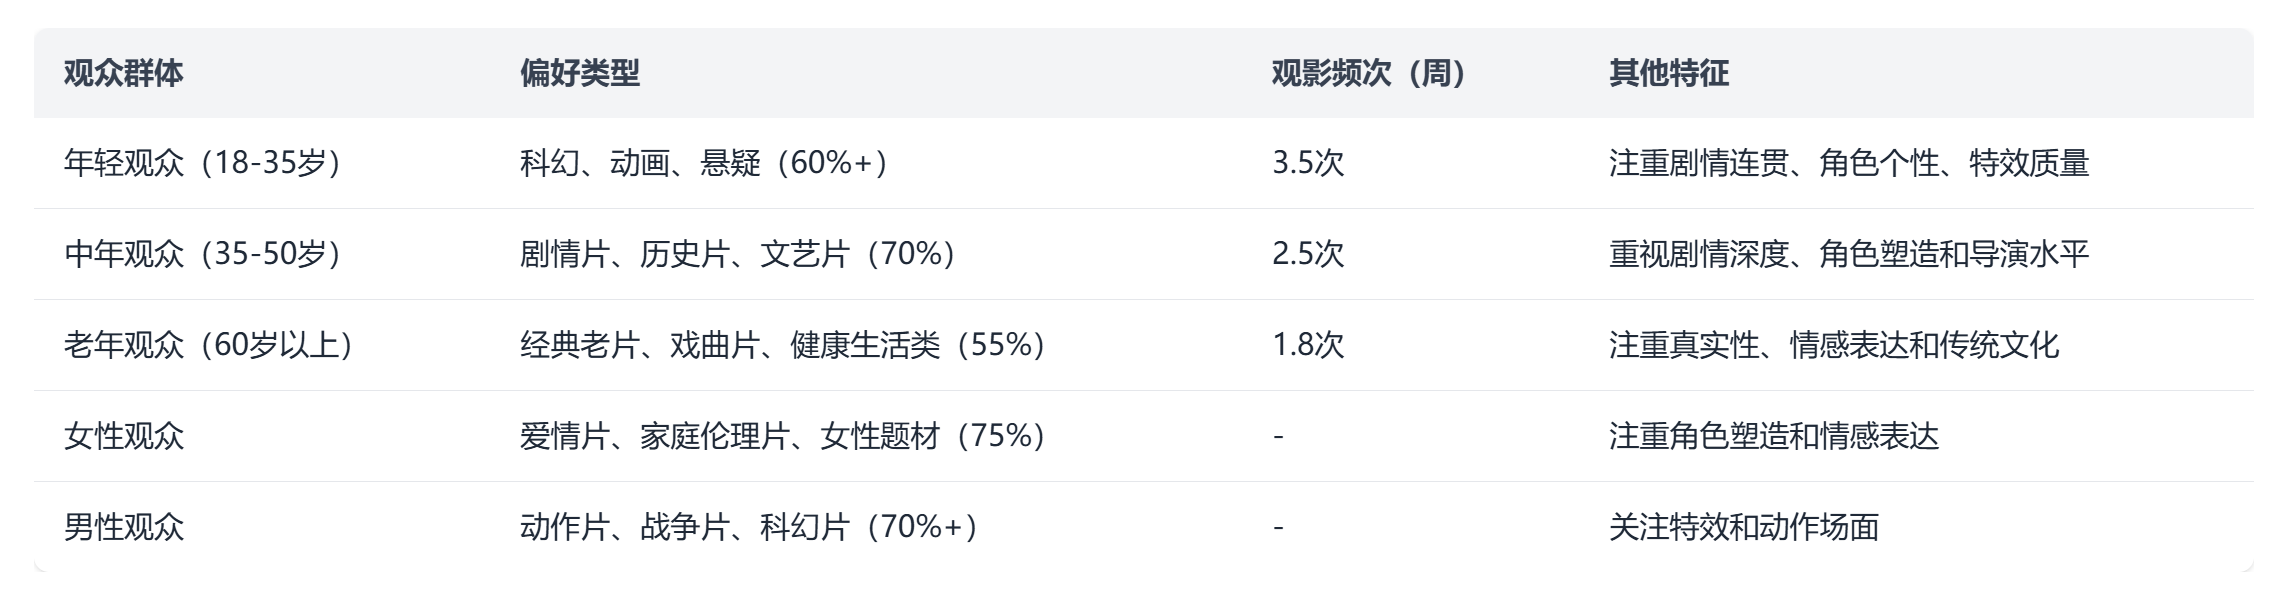Click the 观众群体 column header
2283x601 pixels.
point(123,73)
